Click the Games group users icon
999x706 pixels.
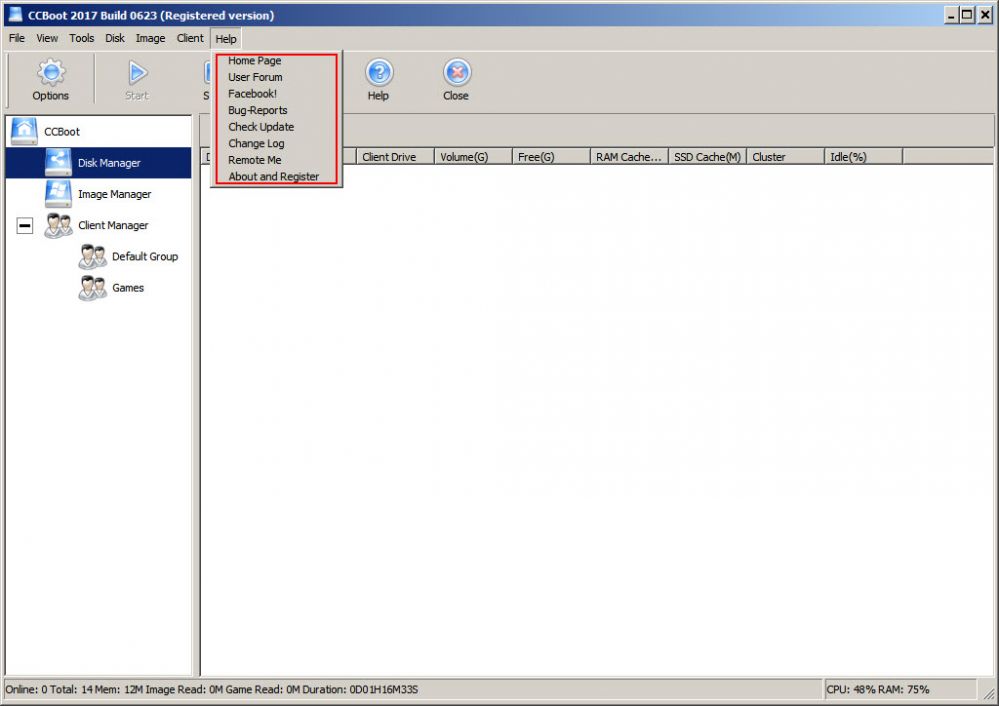coord(92,287)
